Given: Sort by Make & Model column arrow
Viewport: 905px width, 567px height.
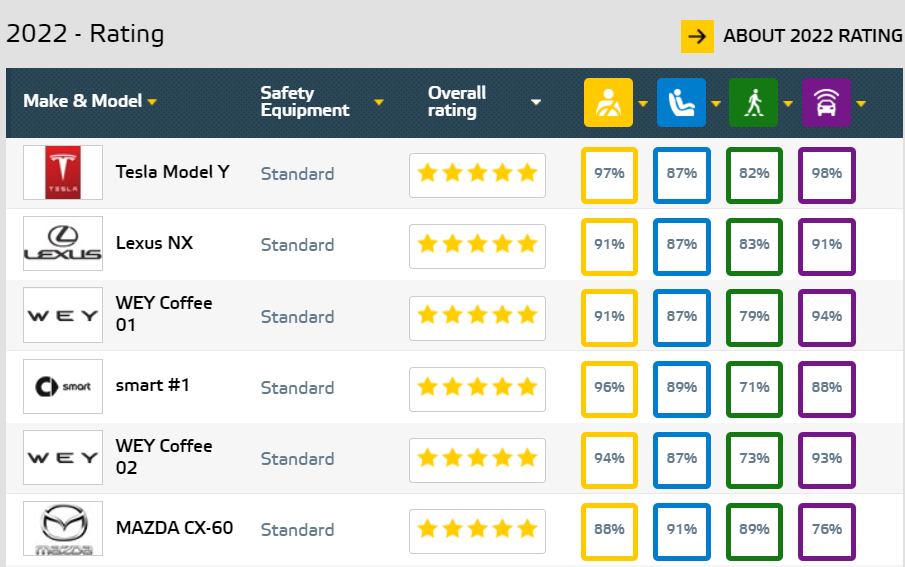Looking at the screenshot, I should click(152, 102).
